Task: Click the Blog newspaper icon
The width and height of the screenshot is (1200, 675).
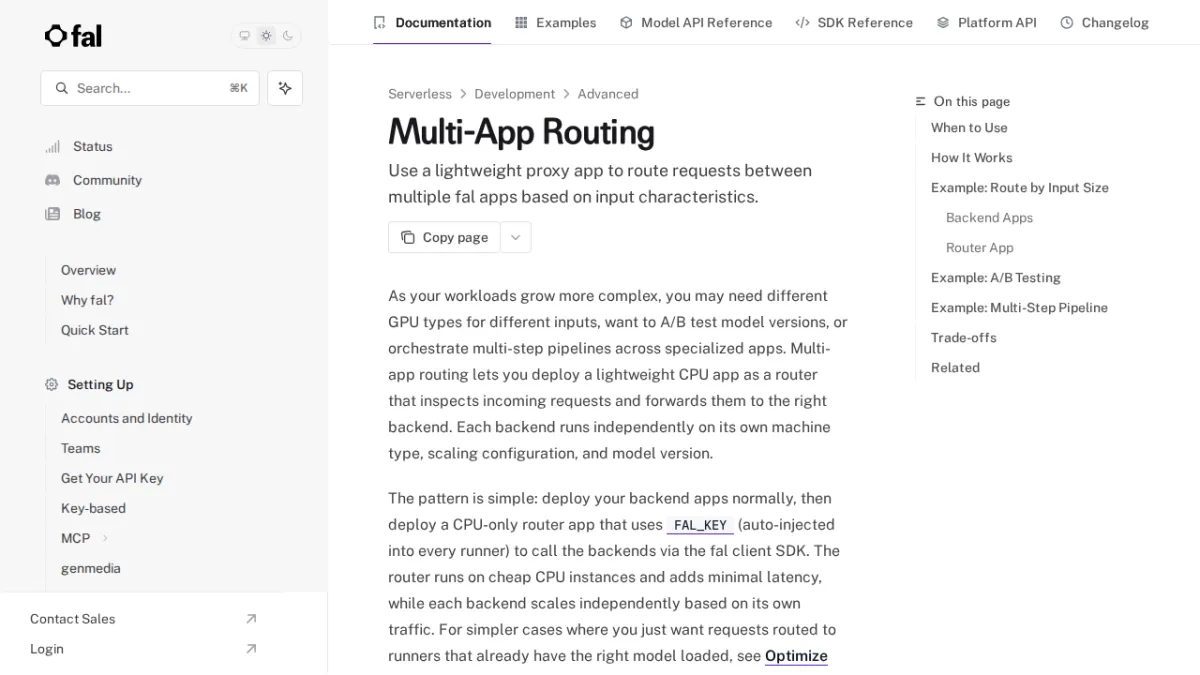Action: click(x=52, y=214)
